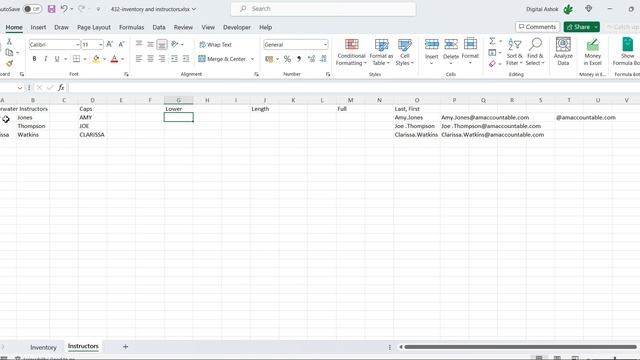640x360 pixels.
Task: Click the AutoSum sigma icon
Action: coord(492,41)
